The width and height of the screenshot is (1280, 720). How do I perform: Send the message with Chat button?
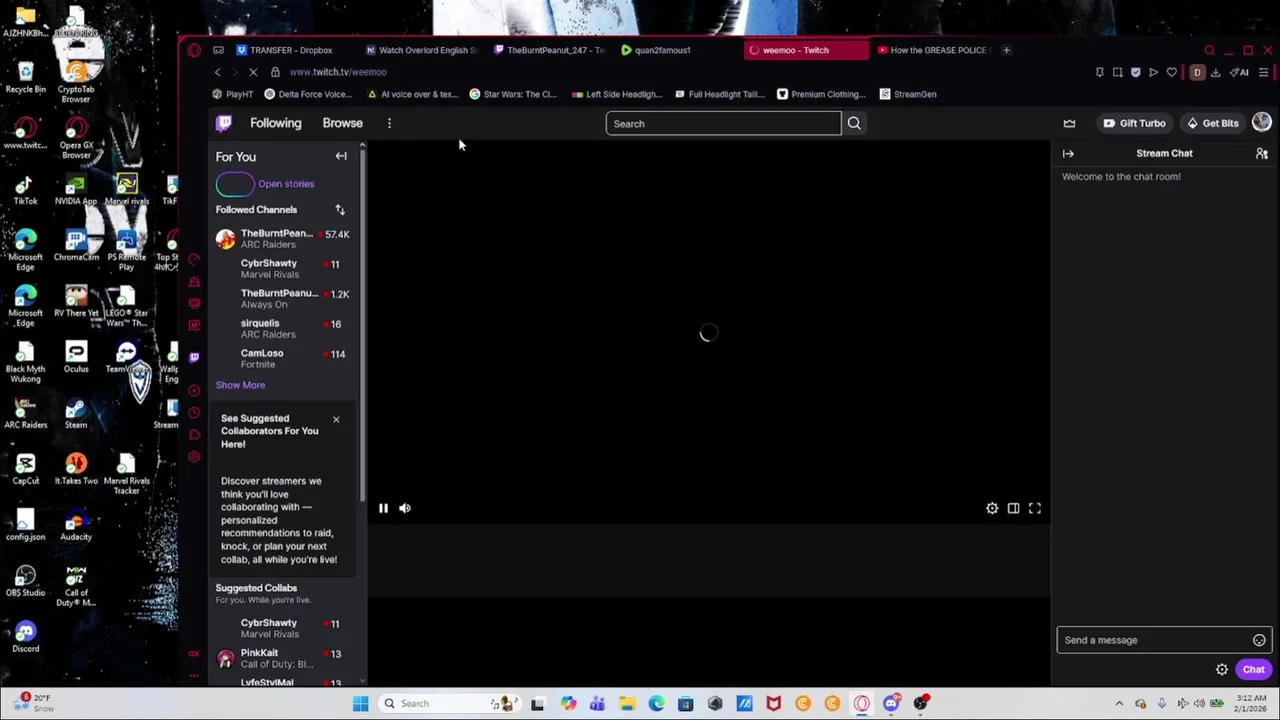[1253, 669]
